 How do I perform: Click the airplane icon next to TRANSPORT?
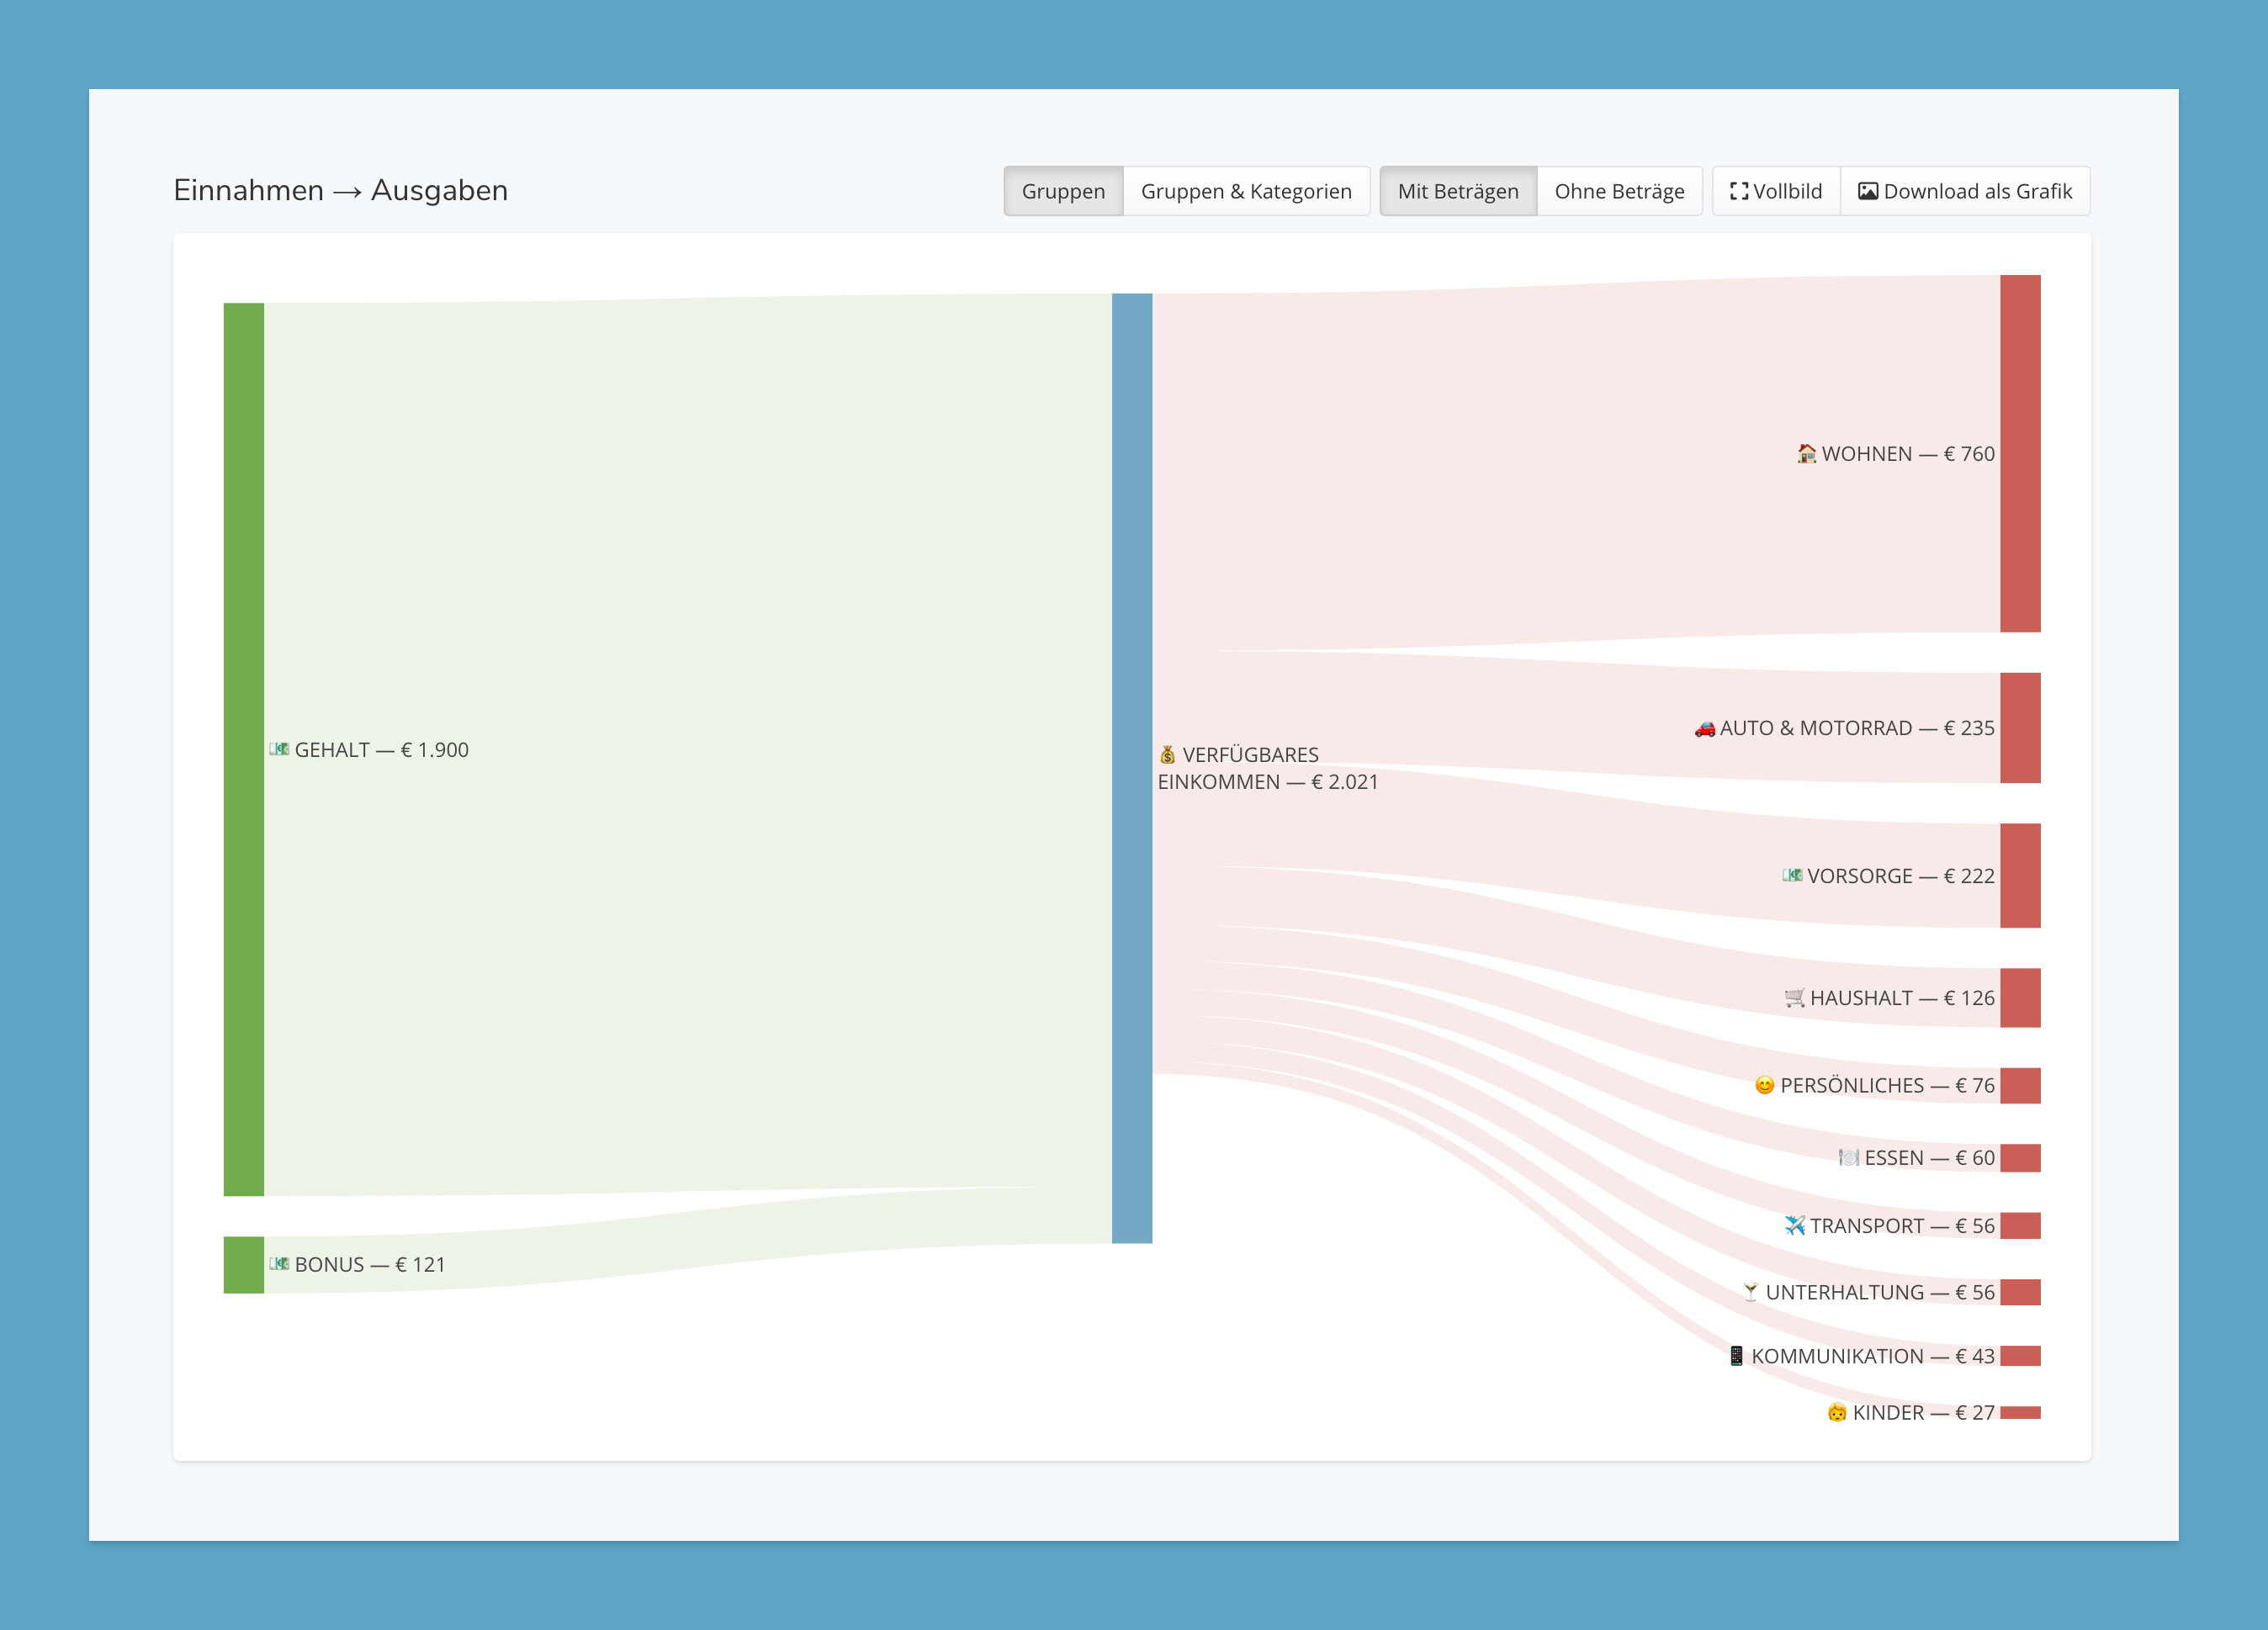click(1794, 1226)
